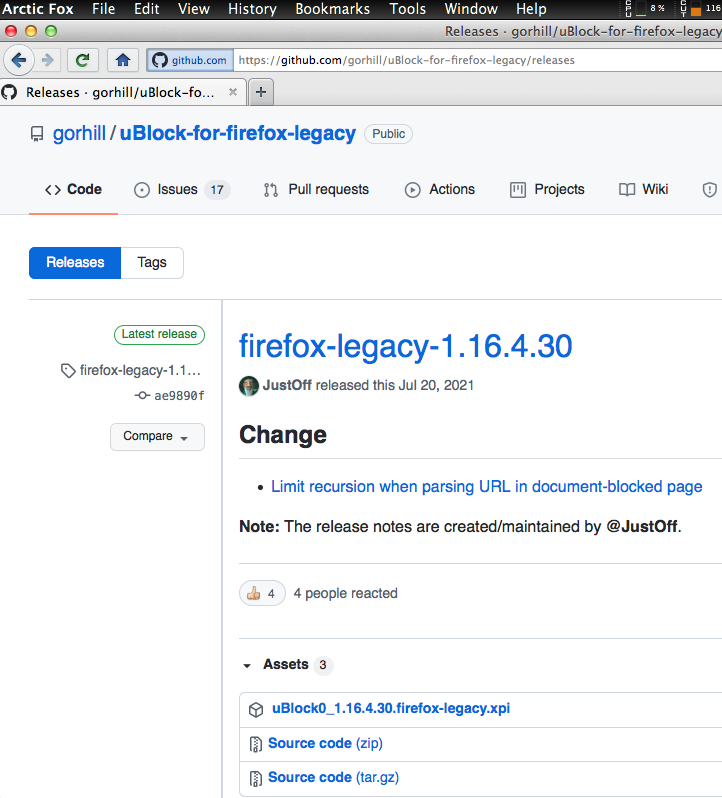Add a thumbs-up reaction with the 👍 4 button
Viewport: 722px width, 798px height.
(x=262, y=593)
